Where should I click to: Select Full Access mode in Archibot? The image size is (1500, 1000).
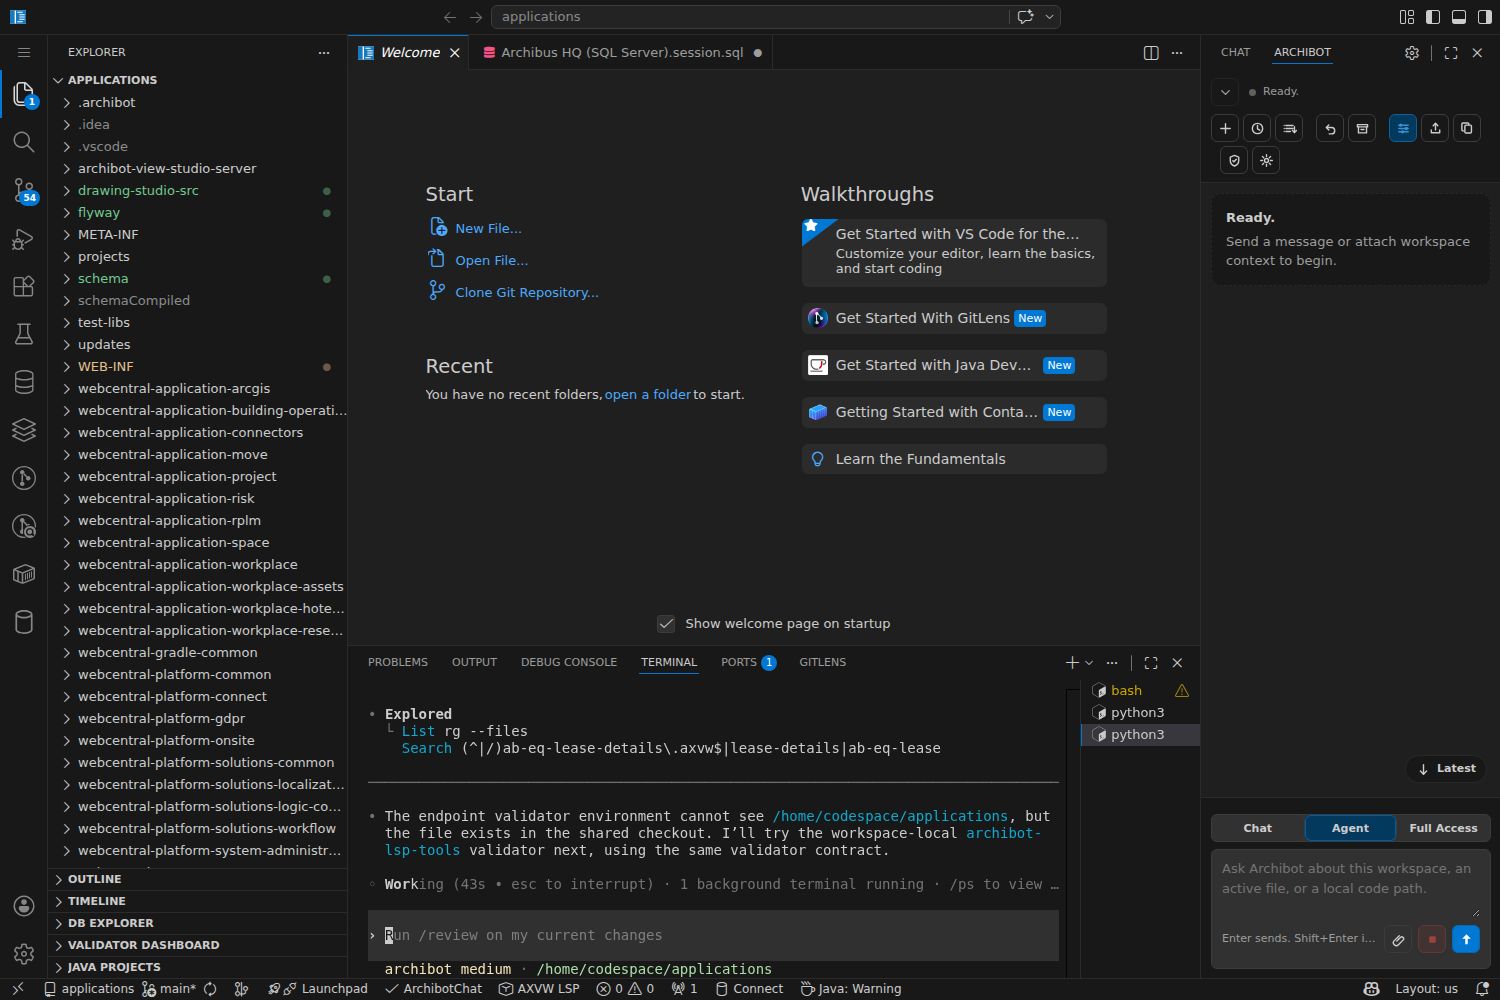tap(1443, 828)
